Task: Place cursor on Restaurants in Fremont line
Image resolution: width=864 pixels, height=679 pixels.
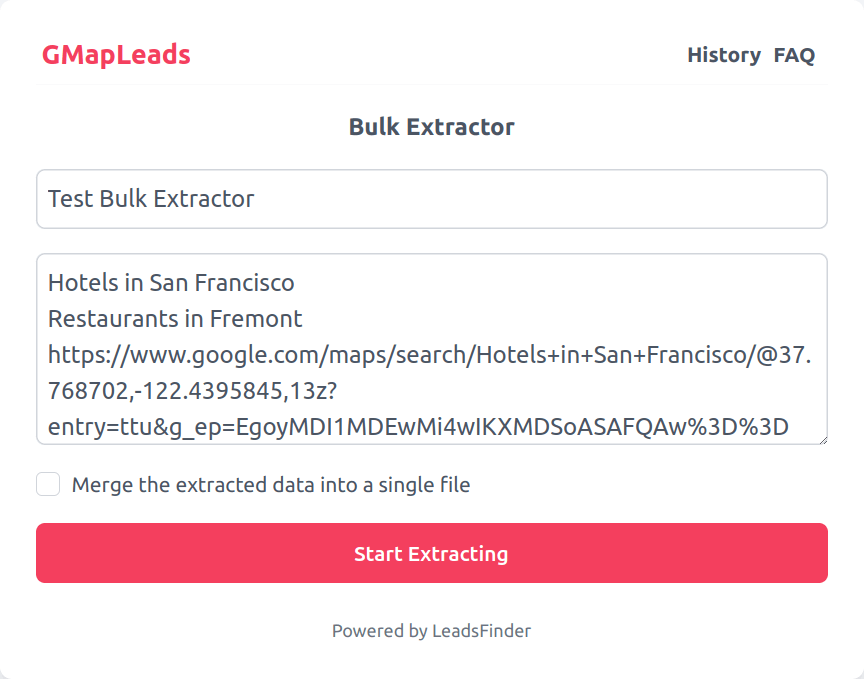Action: pyautogui.click(x=175, y=319)
